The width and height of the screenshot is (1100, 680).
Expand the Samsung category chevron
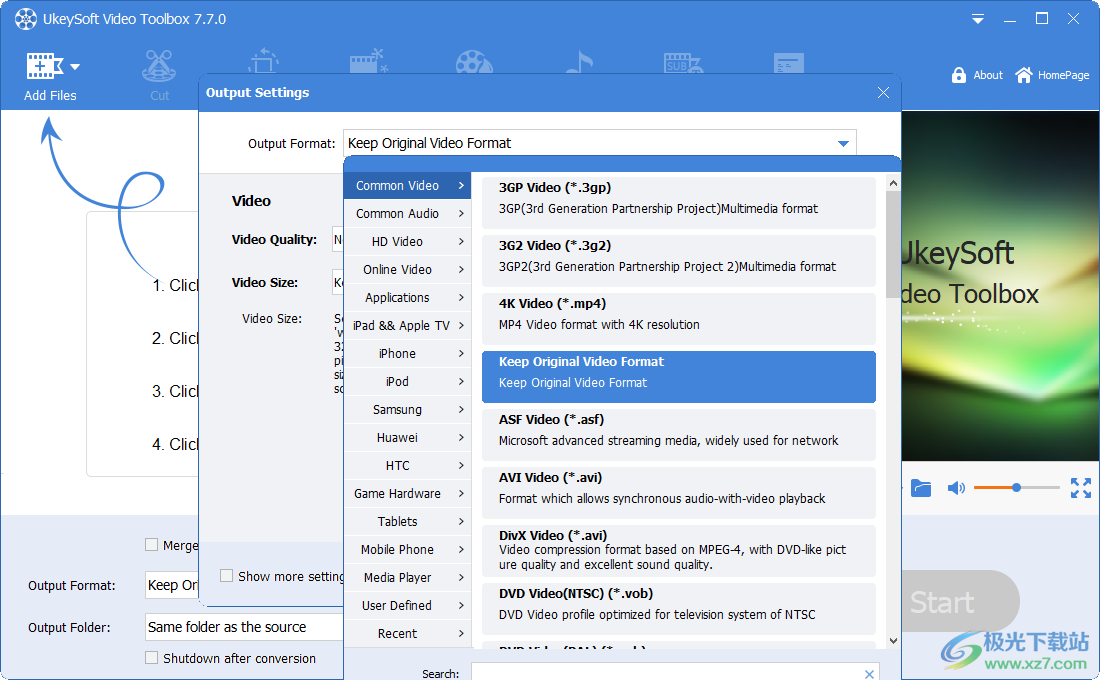click(x=461, y=410)
